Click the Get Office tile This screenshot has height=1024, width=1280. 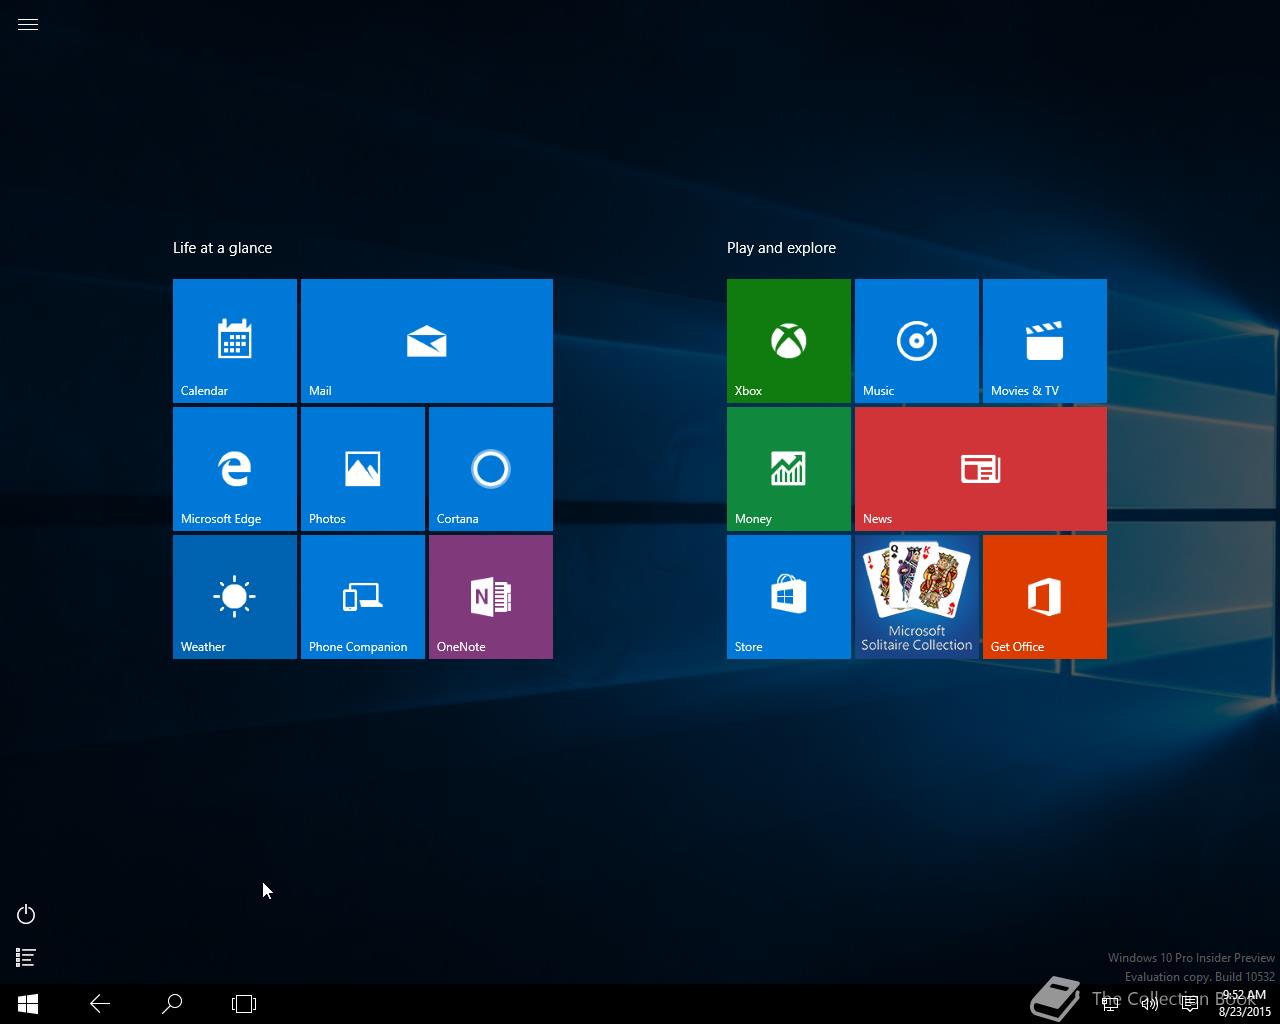pyautogui.click(x=1044, y=596)
